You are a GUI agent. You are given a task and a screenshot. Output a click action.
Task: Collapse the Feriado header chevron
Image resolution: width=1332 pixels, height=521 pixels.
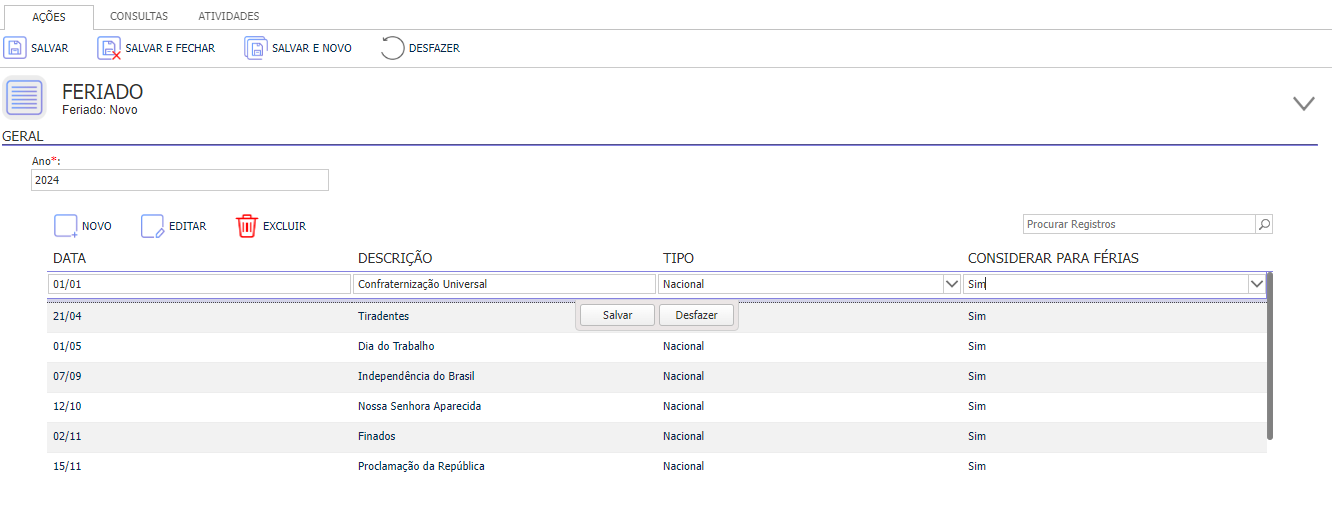coord(1304,103)
